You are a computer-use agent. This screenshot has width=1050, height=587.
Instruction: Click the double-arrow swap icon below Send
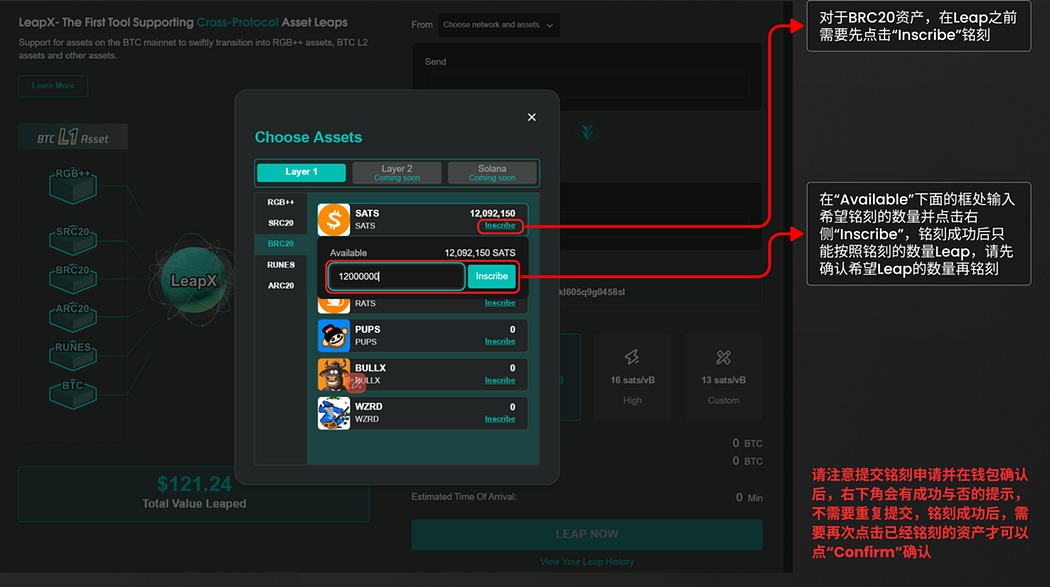[587, 132]
